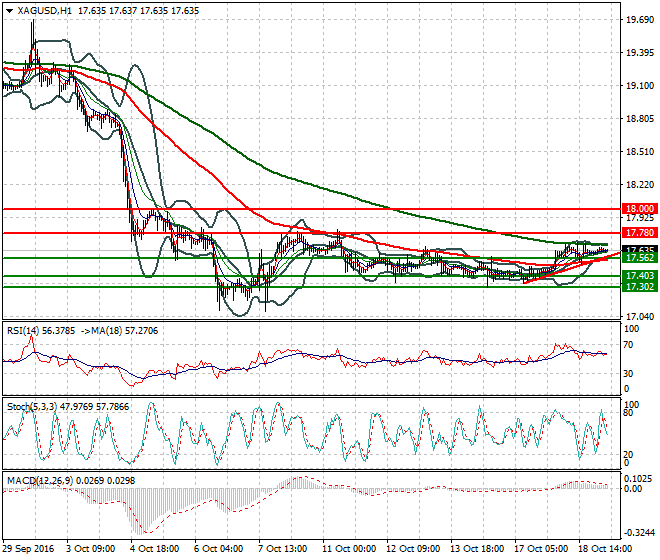Select the 7 Oct 13:00 time label
The image size is (660, 560).
pos(283,549)
